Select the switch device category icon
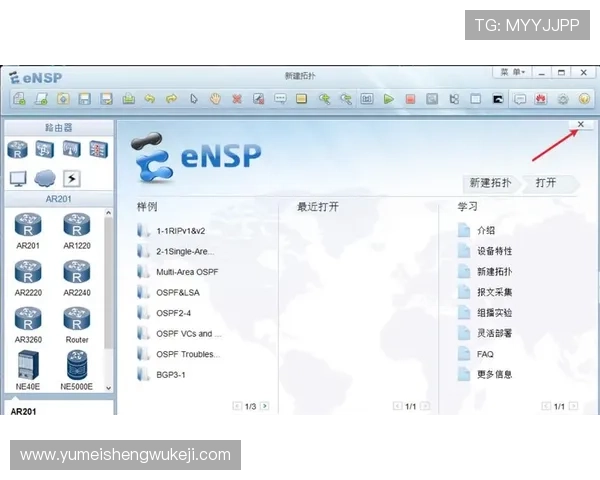Screen dimensions: 600x480 (45, 149)
